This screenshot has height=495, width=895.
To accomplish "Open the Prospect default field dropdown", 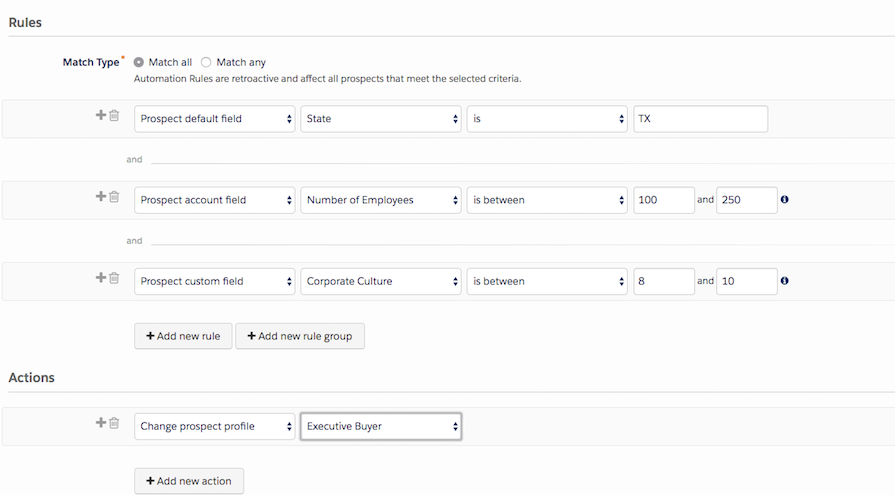I will pyautogui.click(x=215, y=119).
